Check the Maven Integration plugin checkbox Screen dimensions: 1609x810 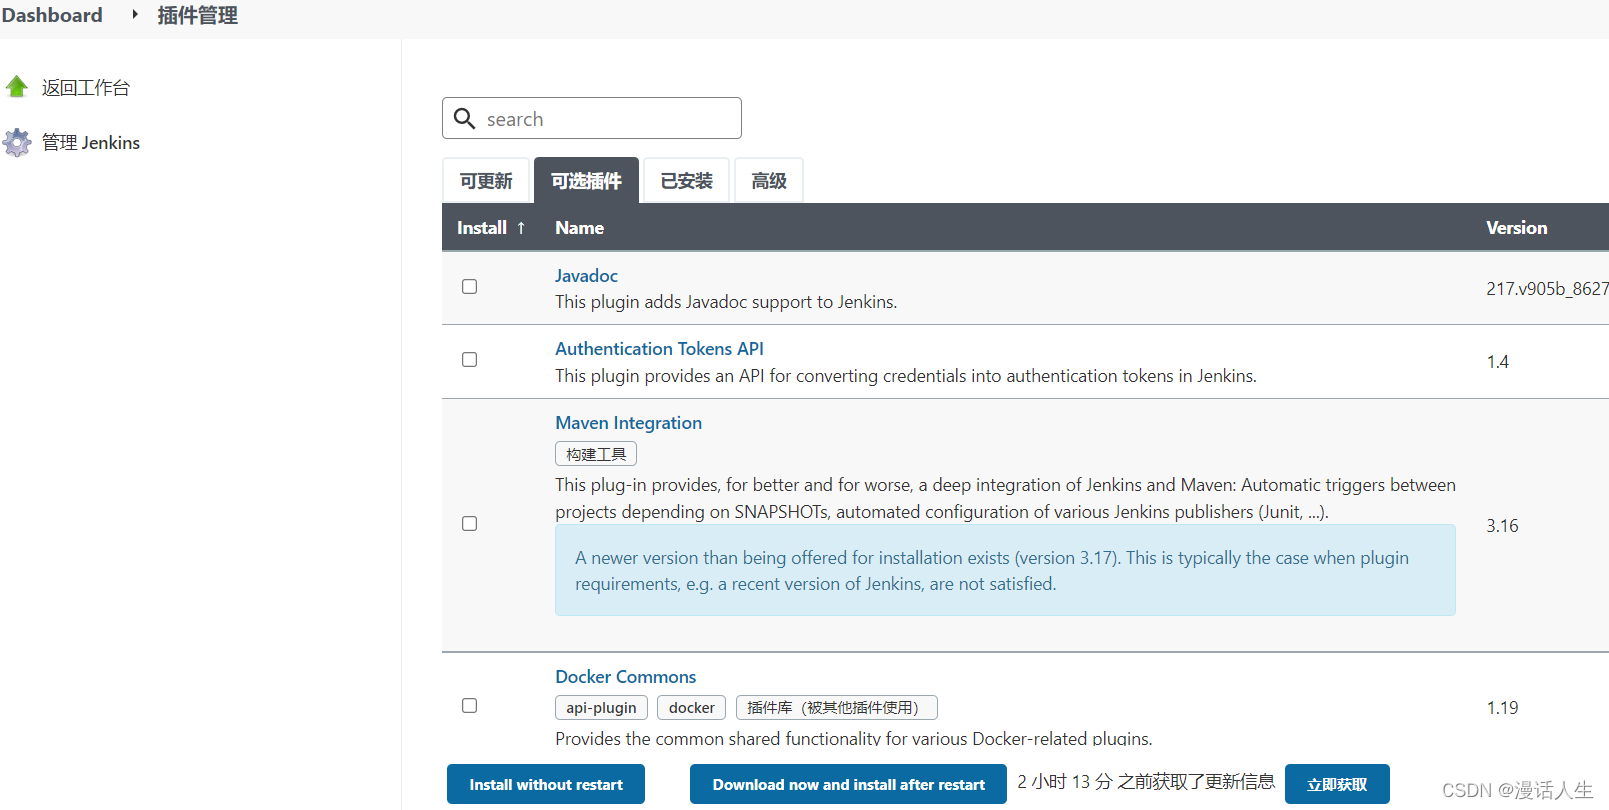(x=469, y=524)
